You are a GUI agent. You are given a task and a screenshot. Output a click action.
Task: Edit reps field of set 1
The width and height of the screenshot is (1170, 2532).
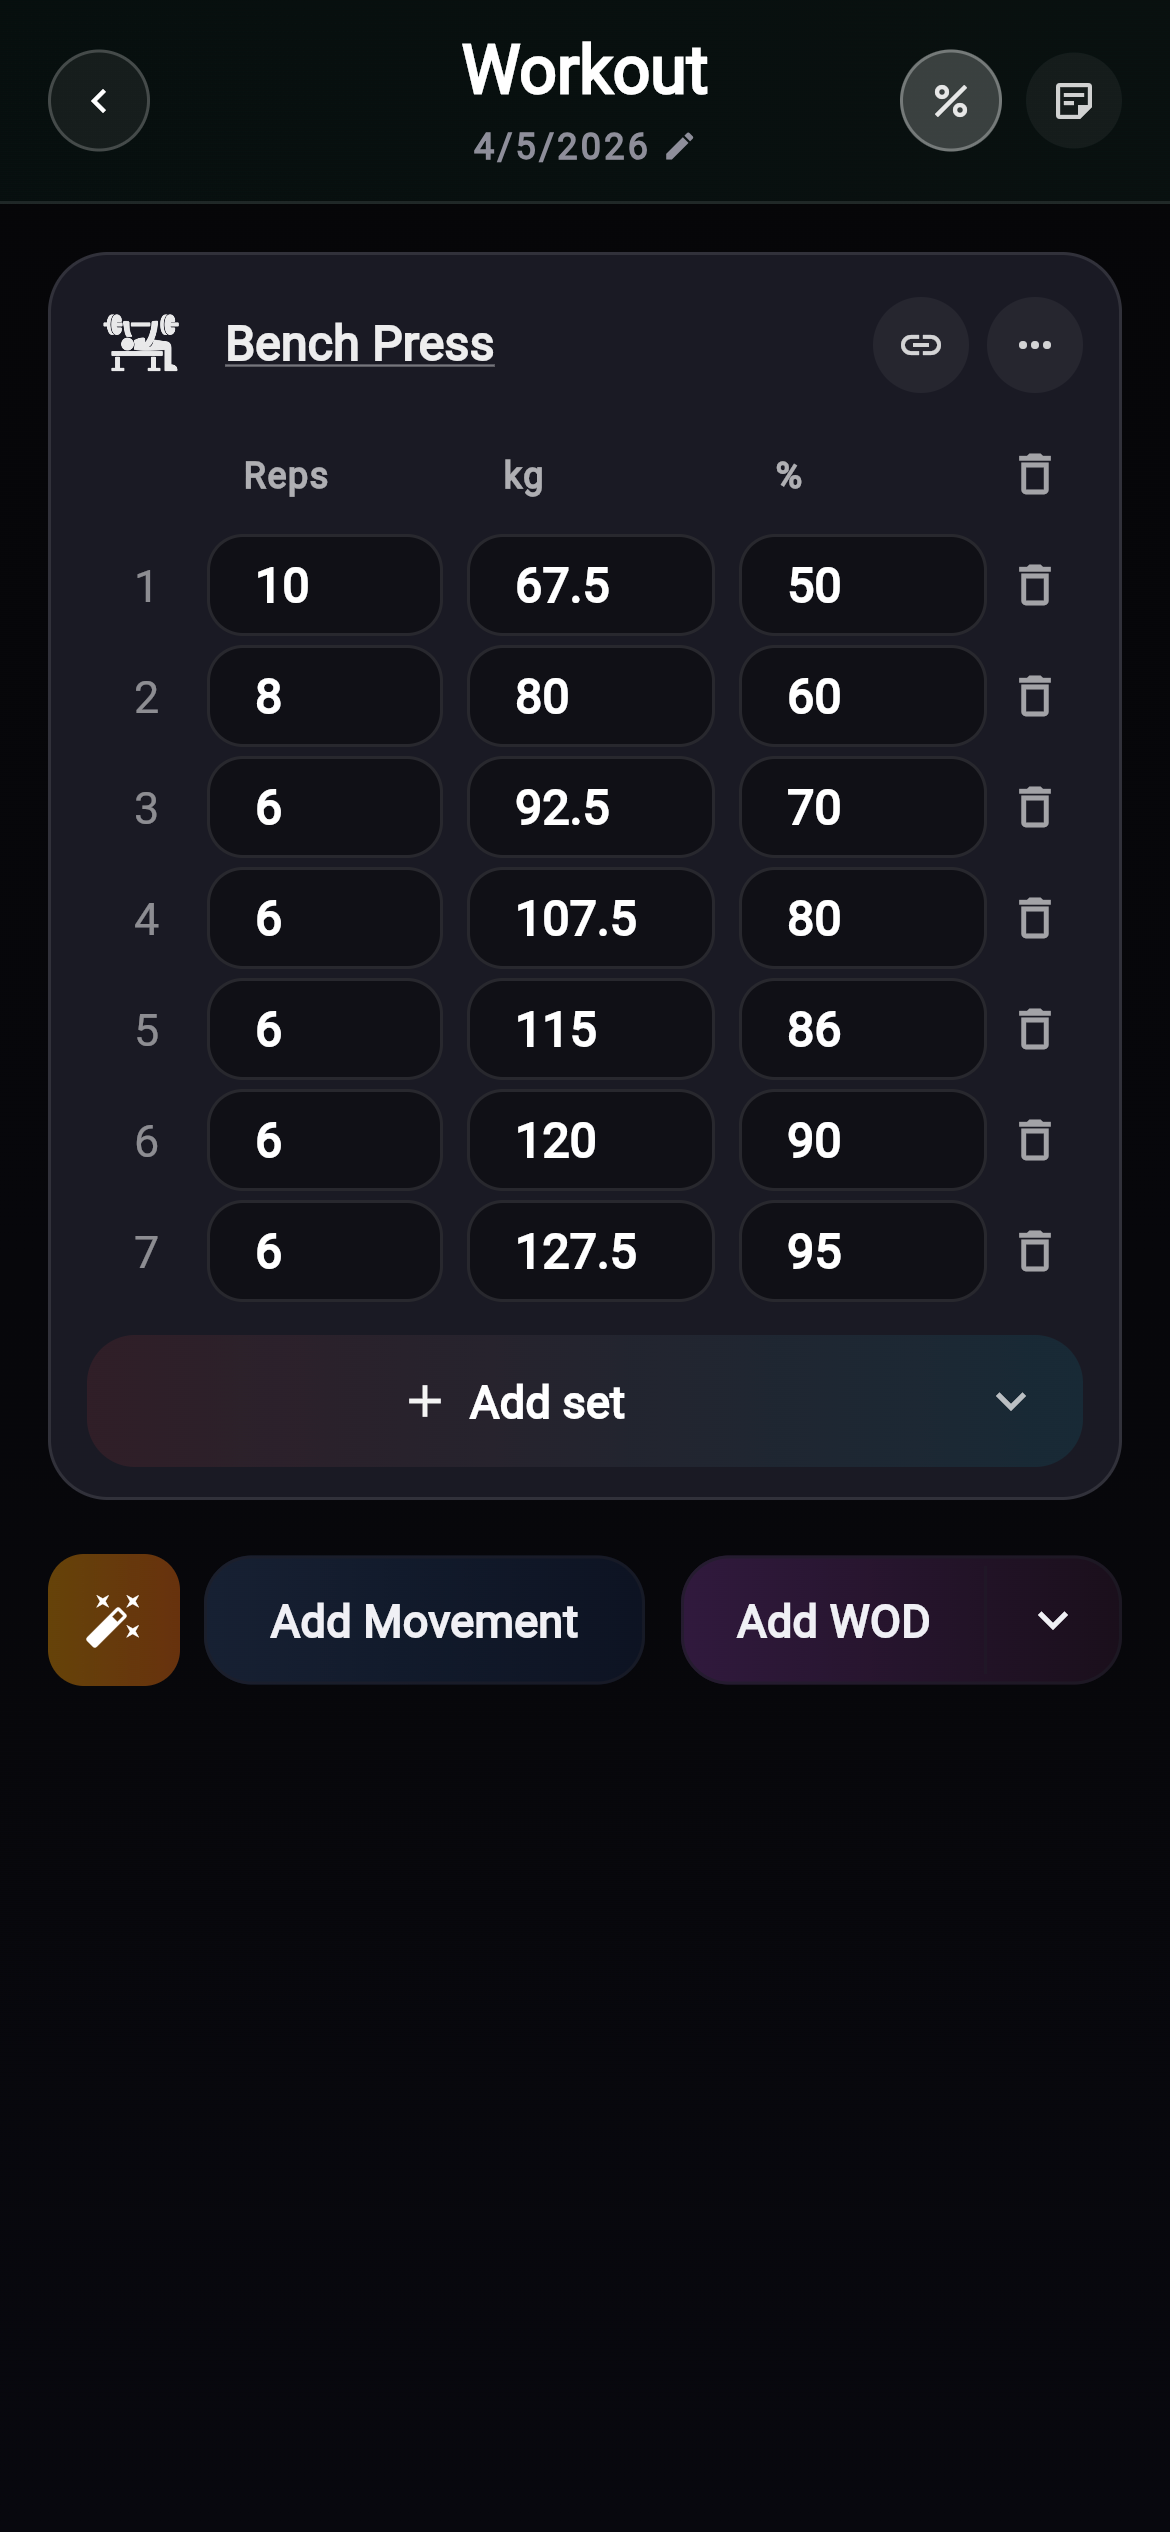(324, 586)
